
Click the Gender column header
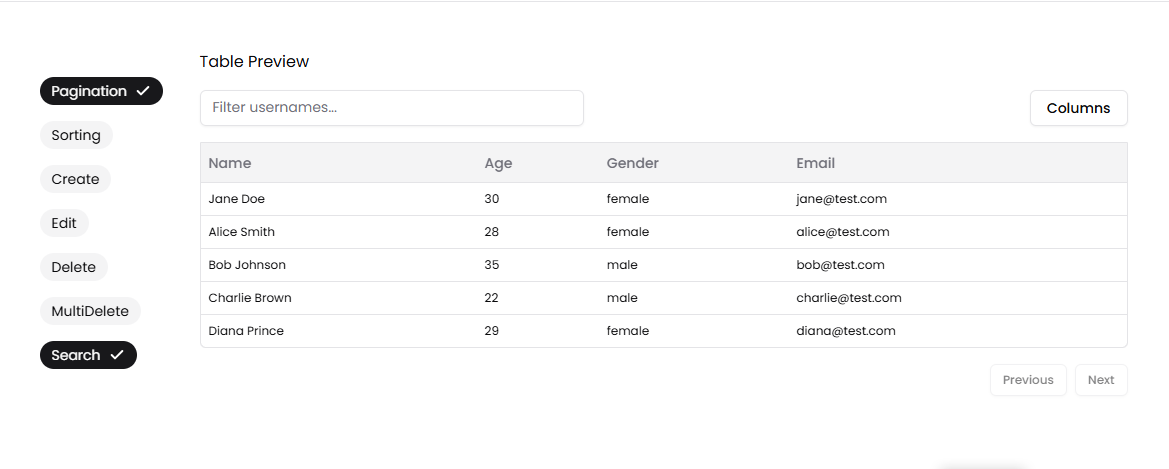coord(632,163)
